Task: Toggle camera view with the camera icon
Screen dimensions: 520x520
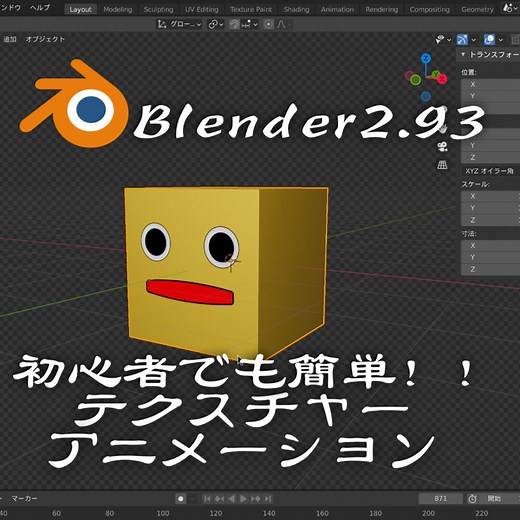Action: coord(442,147)
